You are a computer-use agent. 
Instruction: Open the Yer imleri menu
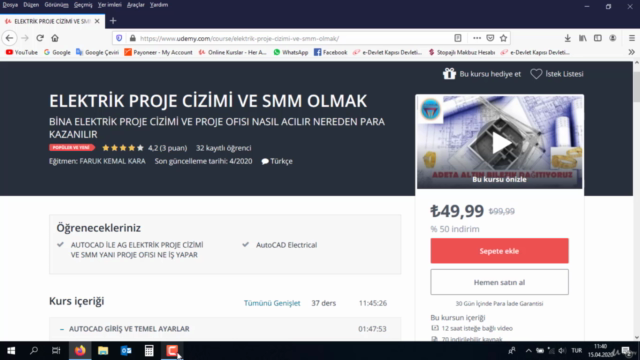tap(109, 5)
